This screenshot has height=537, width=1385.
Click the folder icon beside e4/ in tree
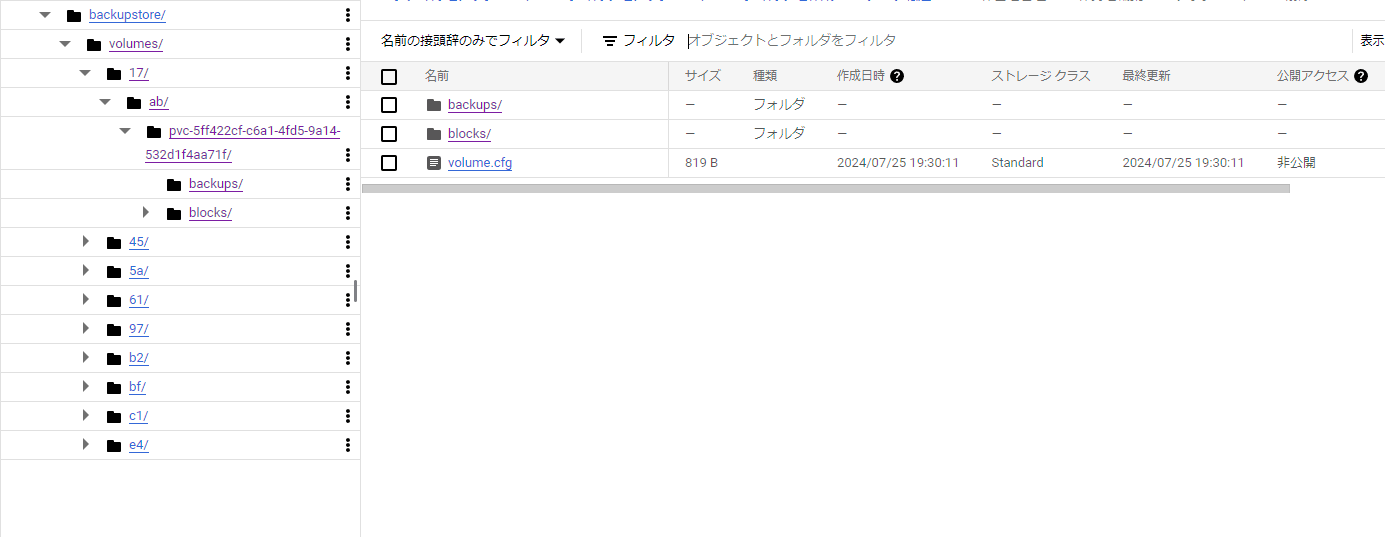point(114,445)
